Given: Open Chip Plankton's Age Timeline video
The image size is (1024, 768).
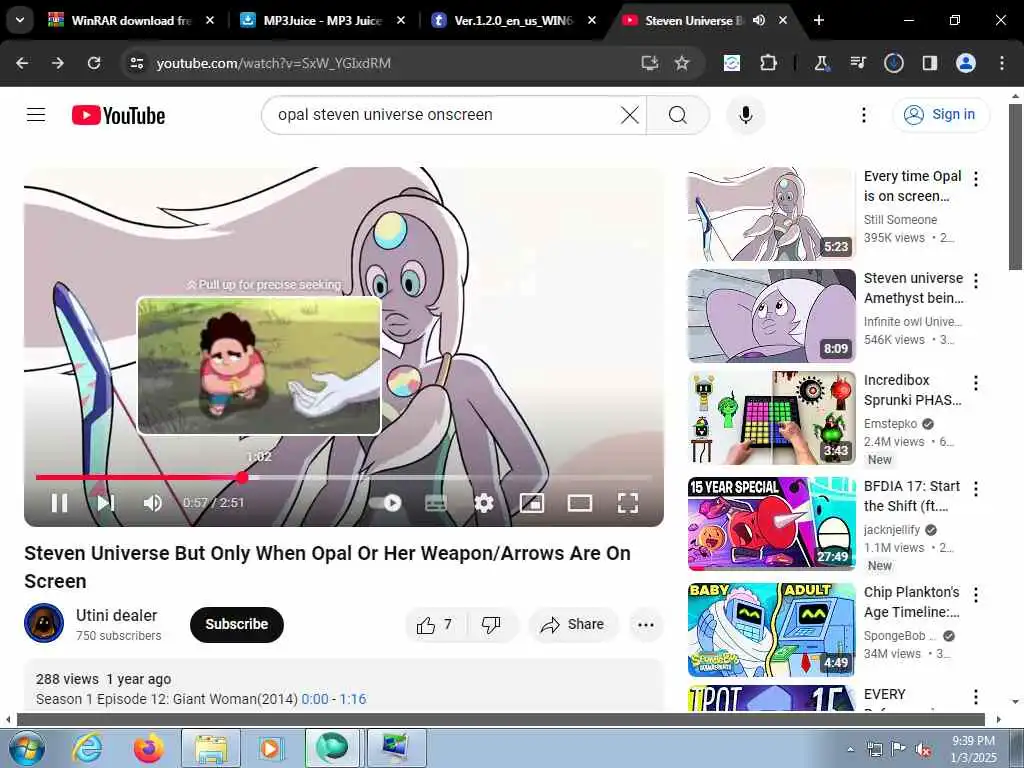Looking at the screenshot, I should [771, 630].
